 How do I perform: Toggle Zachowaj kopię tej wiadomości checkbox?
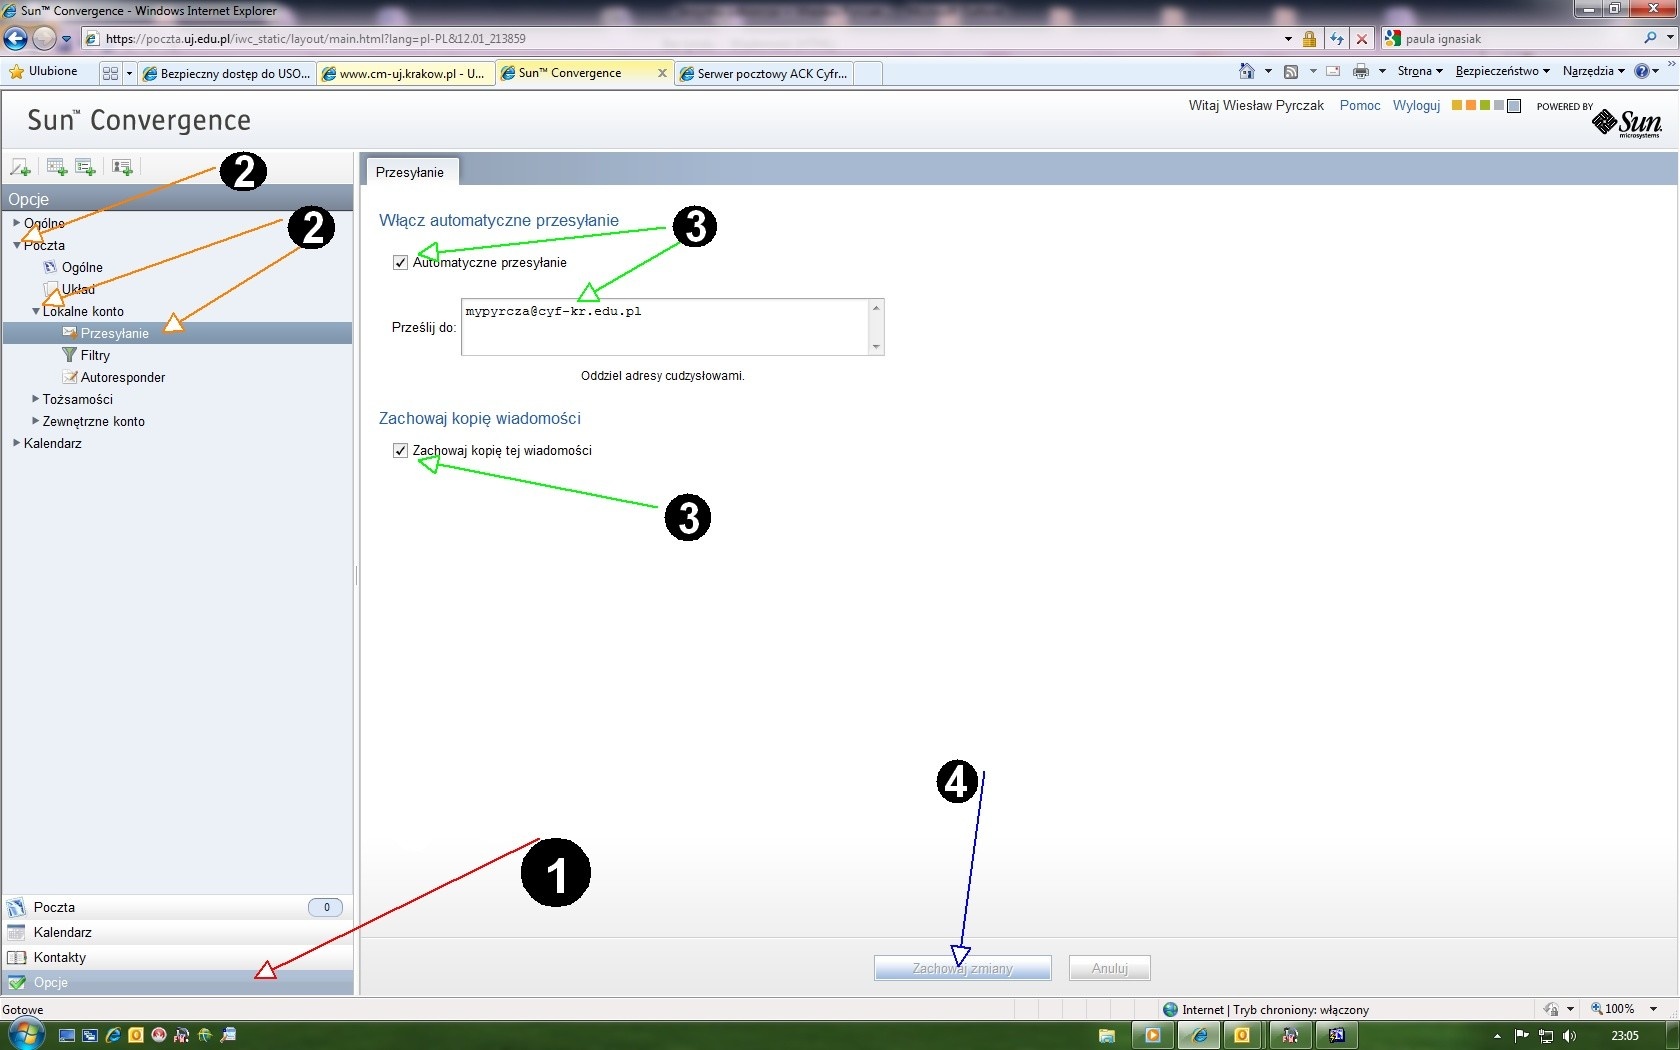point(401,451)
